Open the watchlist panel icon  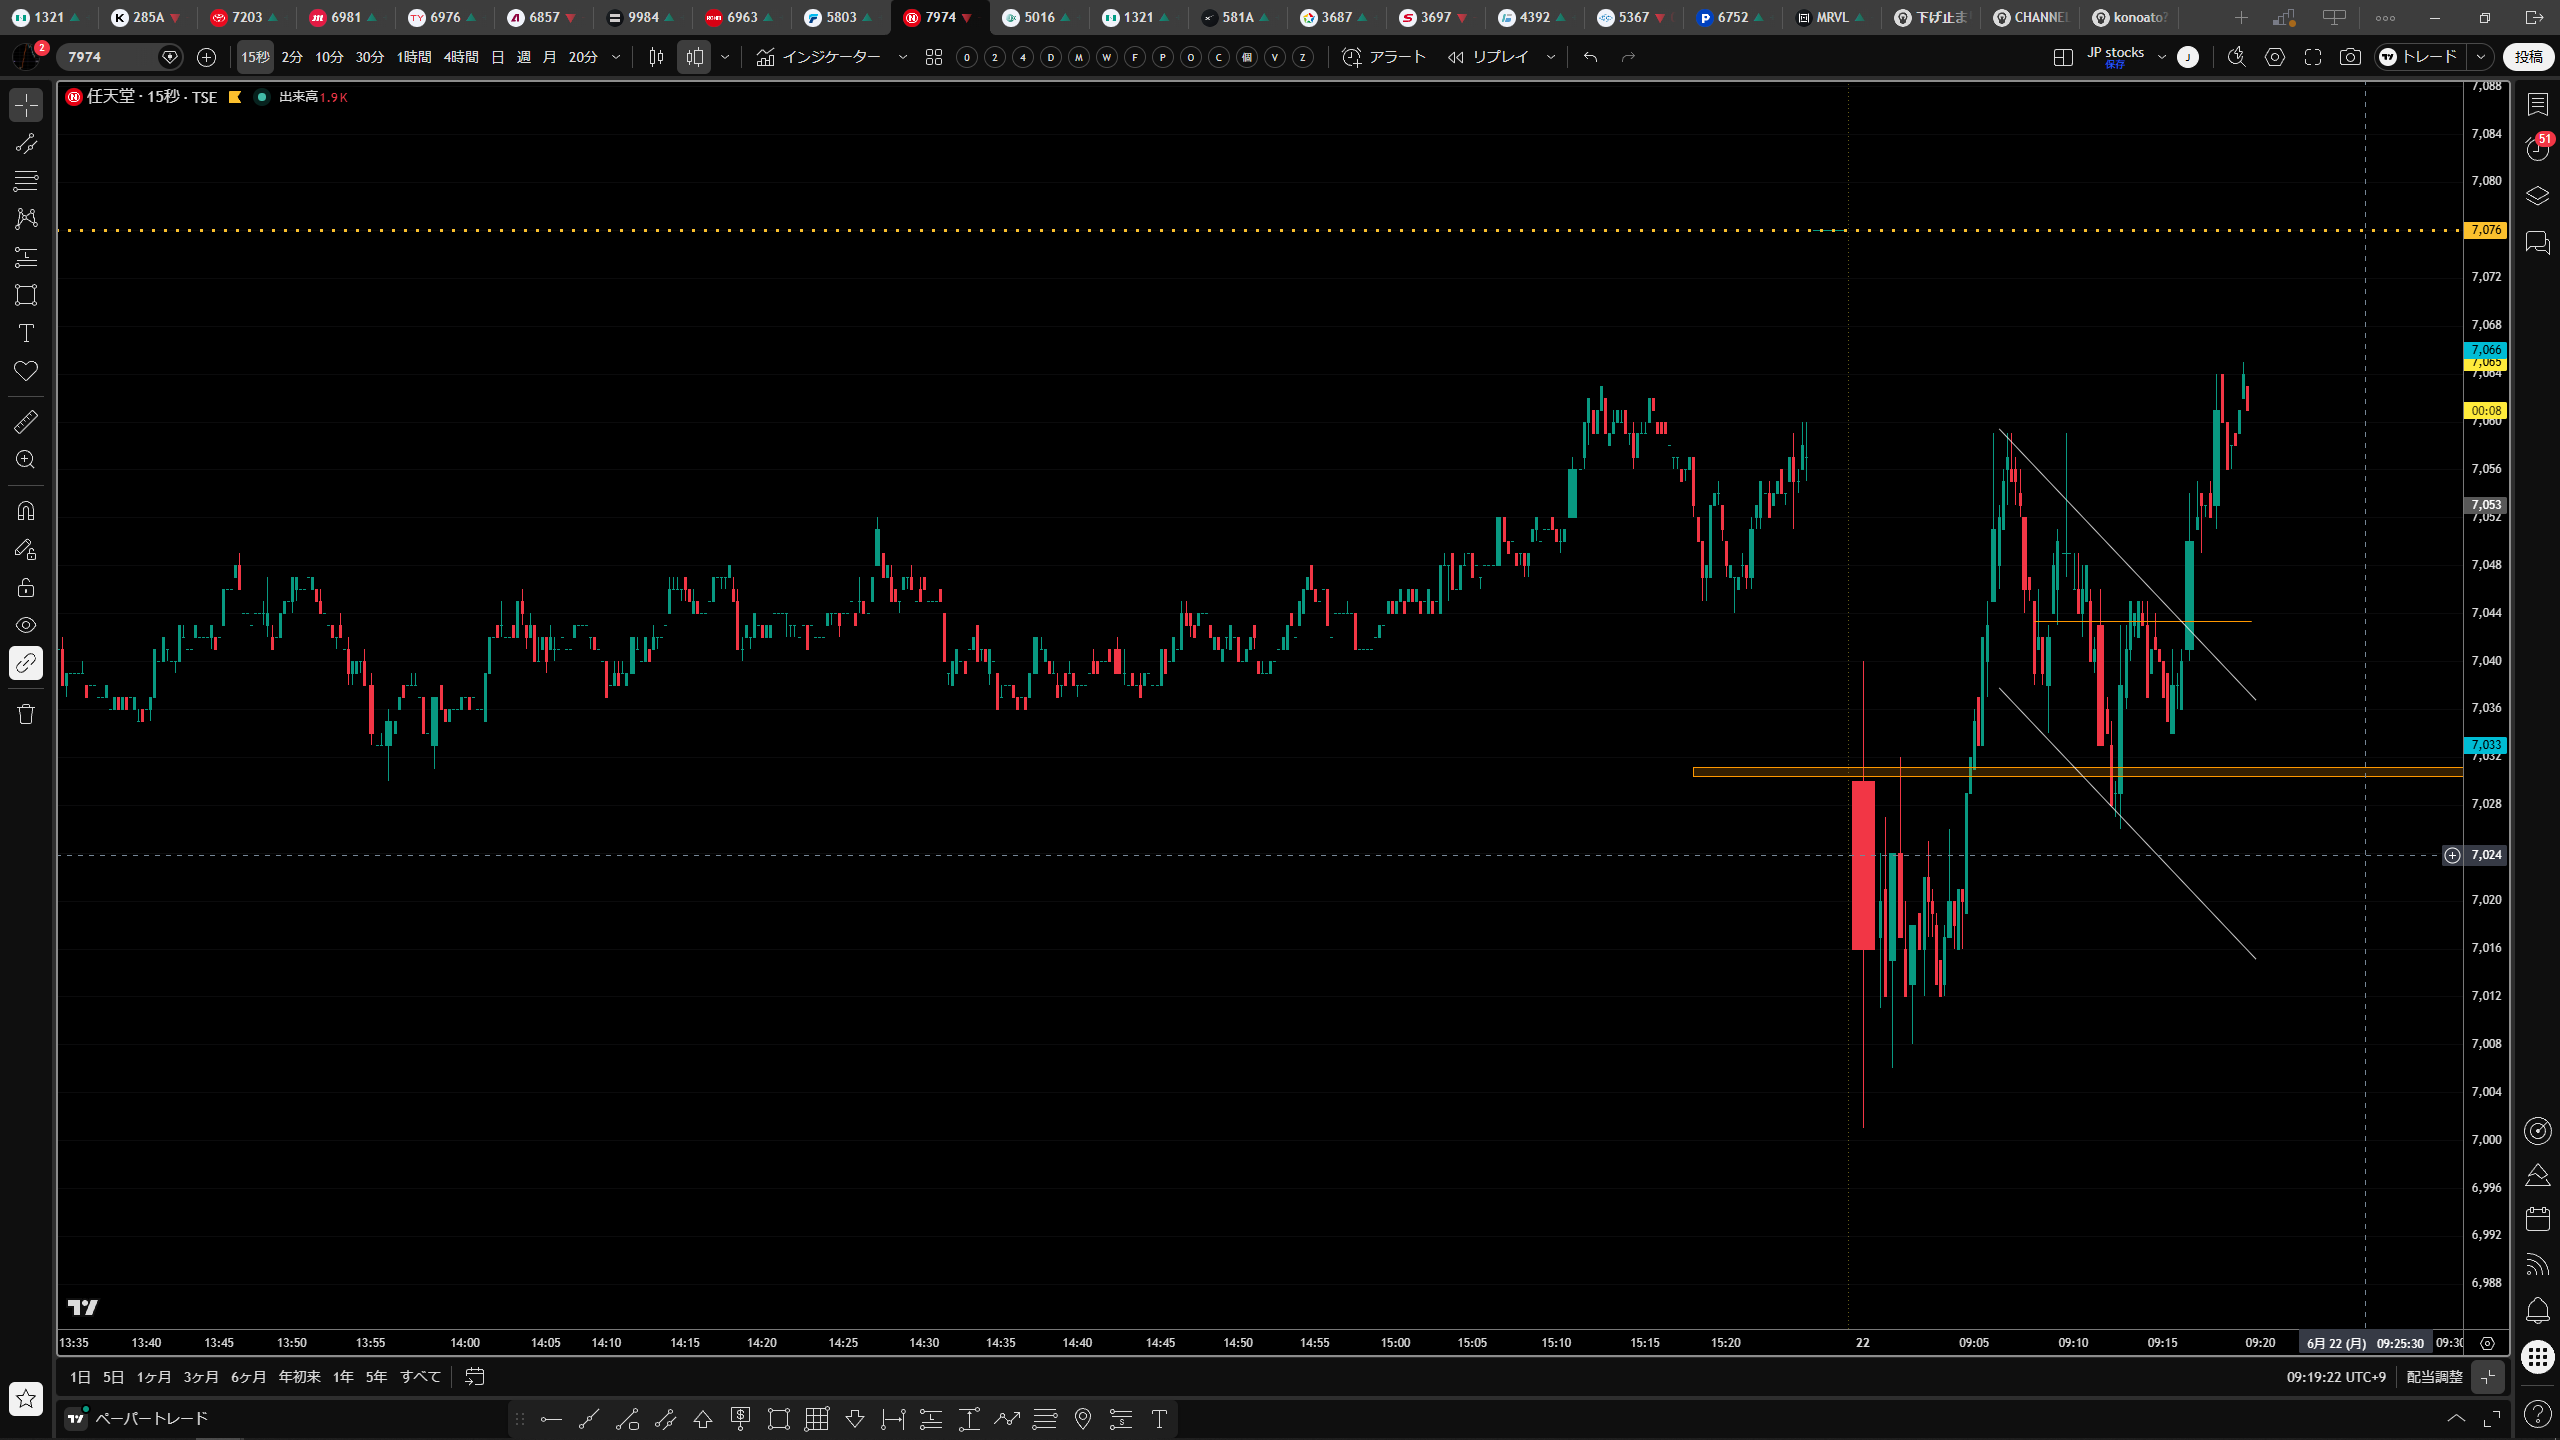[2537, 104]
